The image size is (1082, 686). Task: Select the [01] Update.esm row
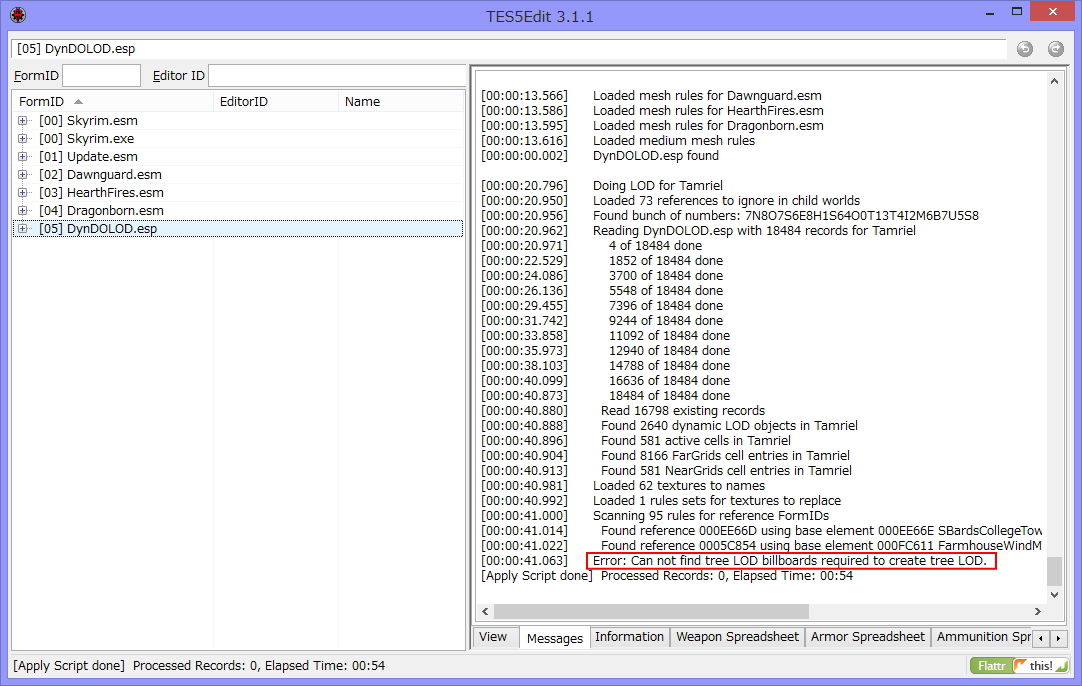point(238,157)
